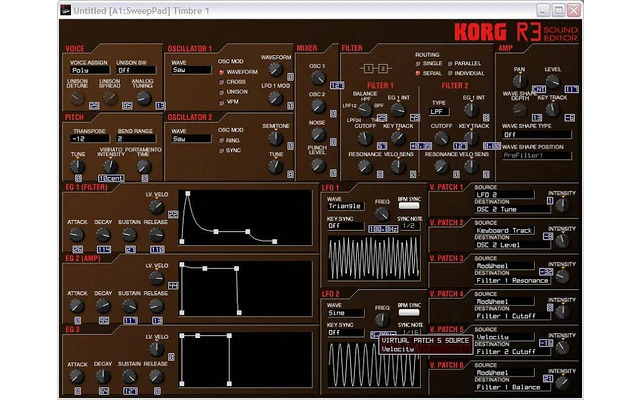The width and height of the screenshot is (640, 400).
Task: Open V. Patch 3 Destination Filter 1 Resonance
Action: (512, 280)
